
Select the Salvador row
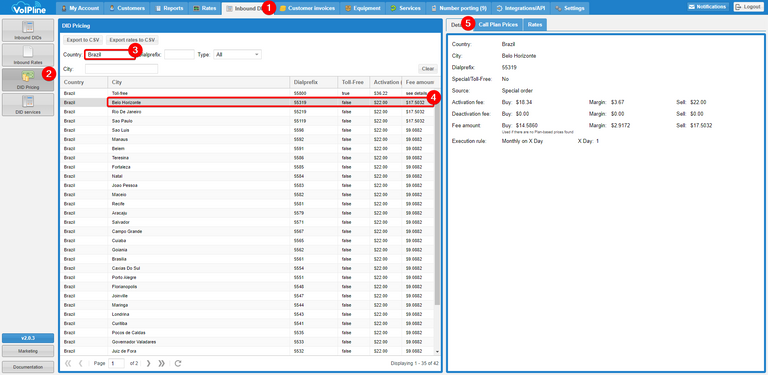[x=247, y=222]
